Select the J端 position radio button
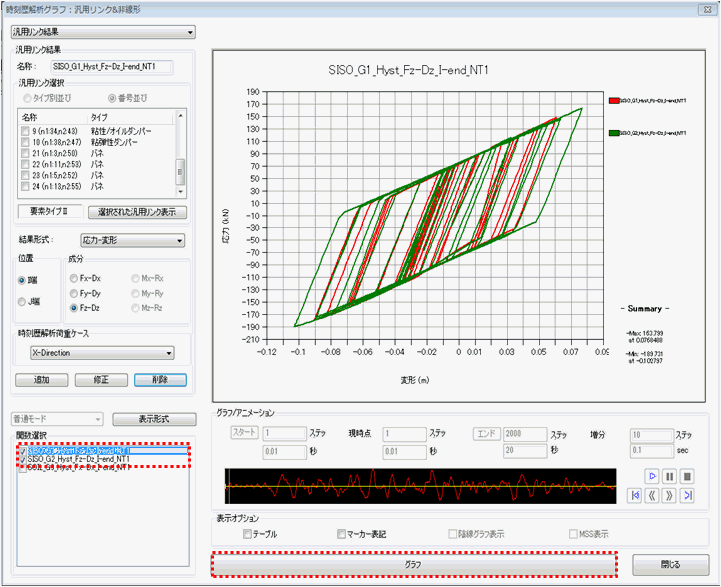 pyautogui.click(x=22, y=302)
